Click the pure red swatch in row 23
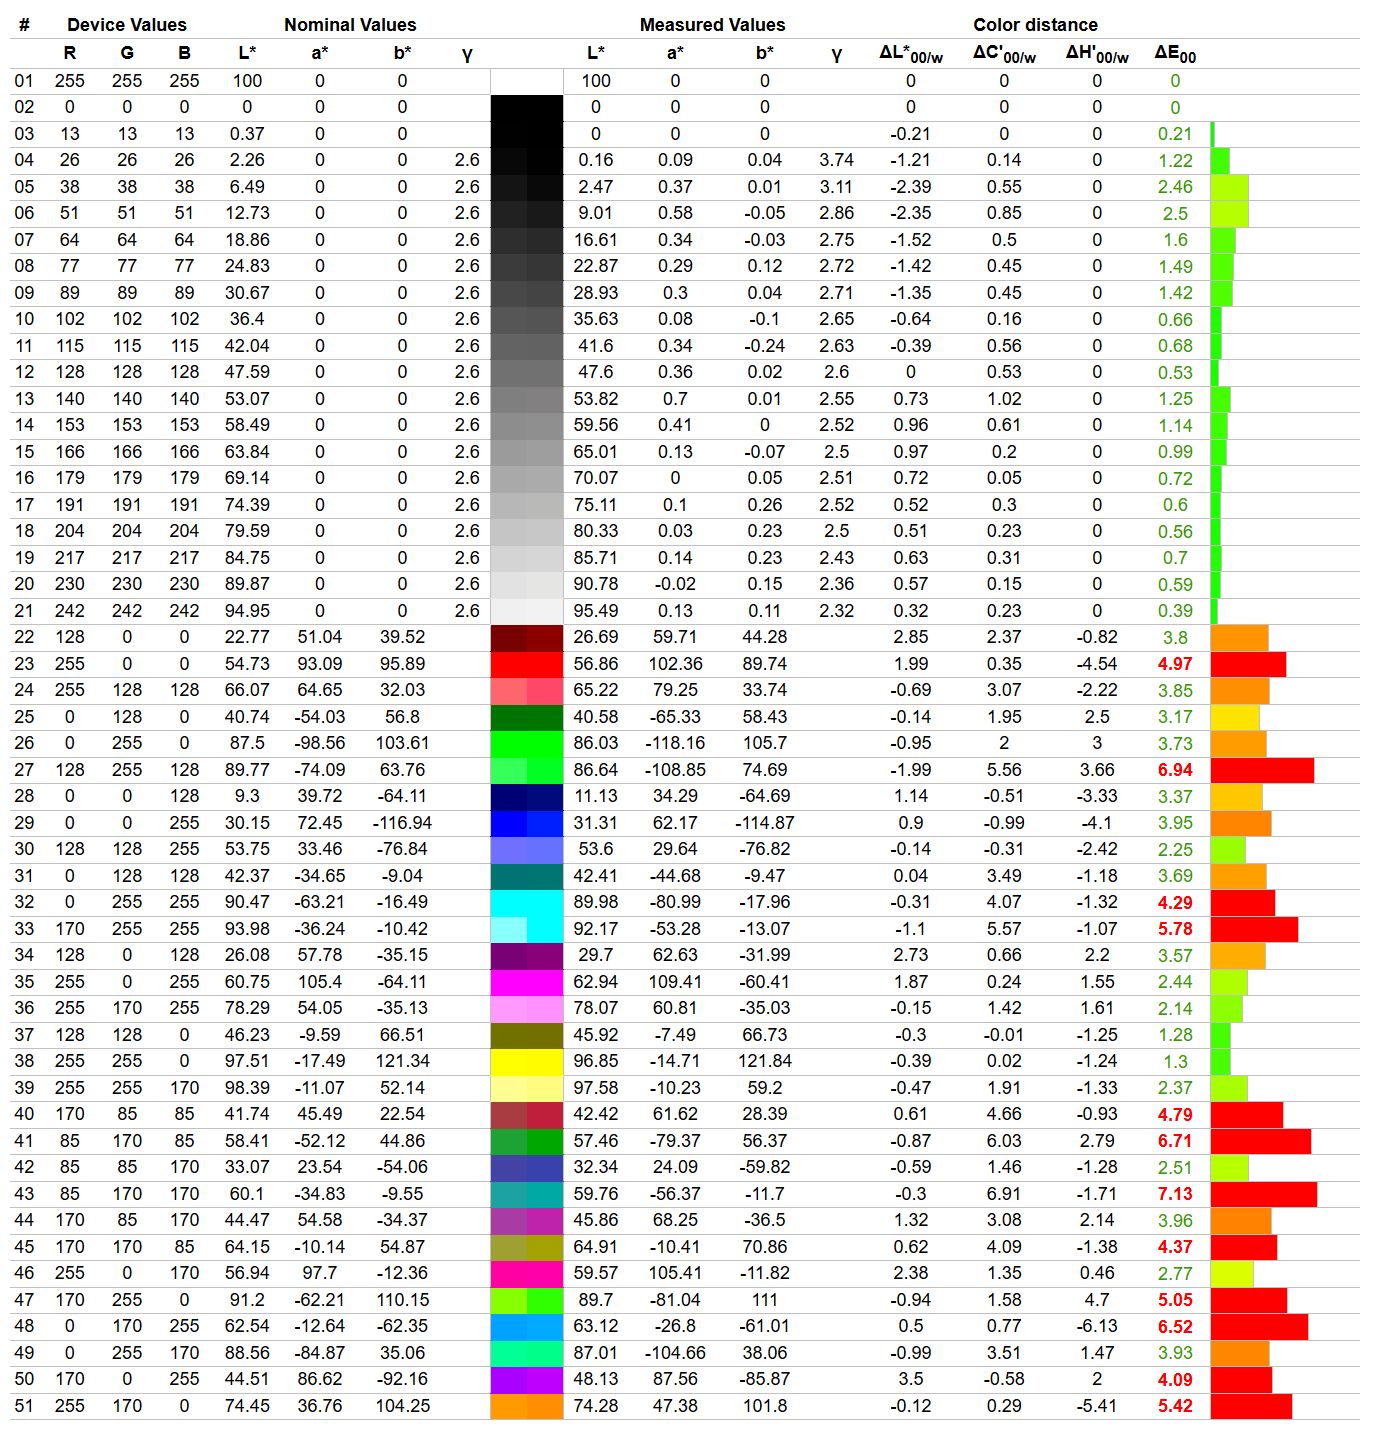 point(527,664)
